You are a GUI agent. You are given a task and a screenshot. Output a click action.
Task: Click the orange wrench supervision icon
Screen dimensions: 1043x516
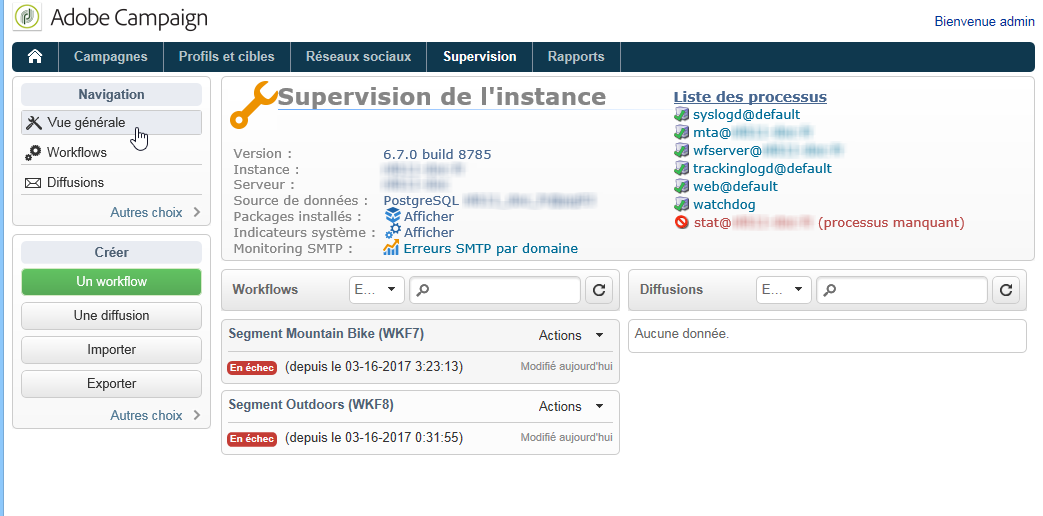coord(253,104)
